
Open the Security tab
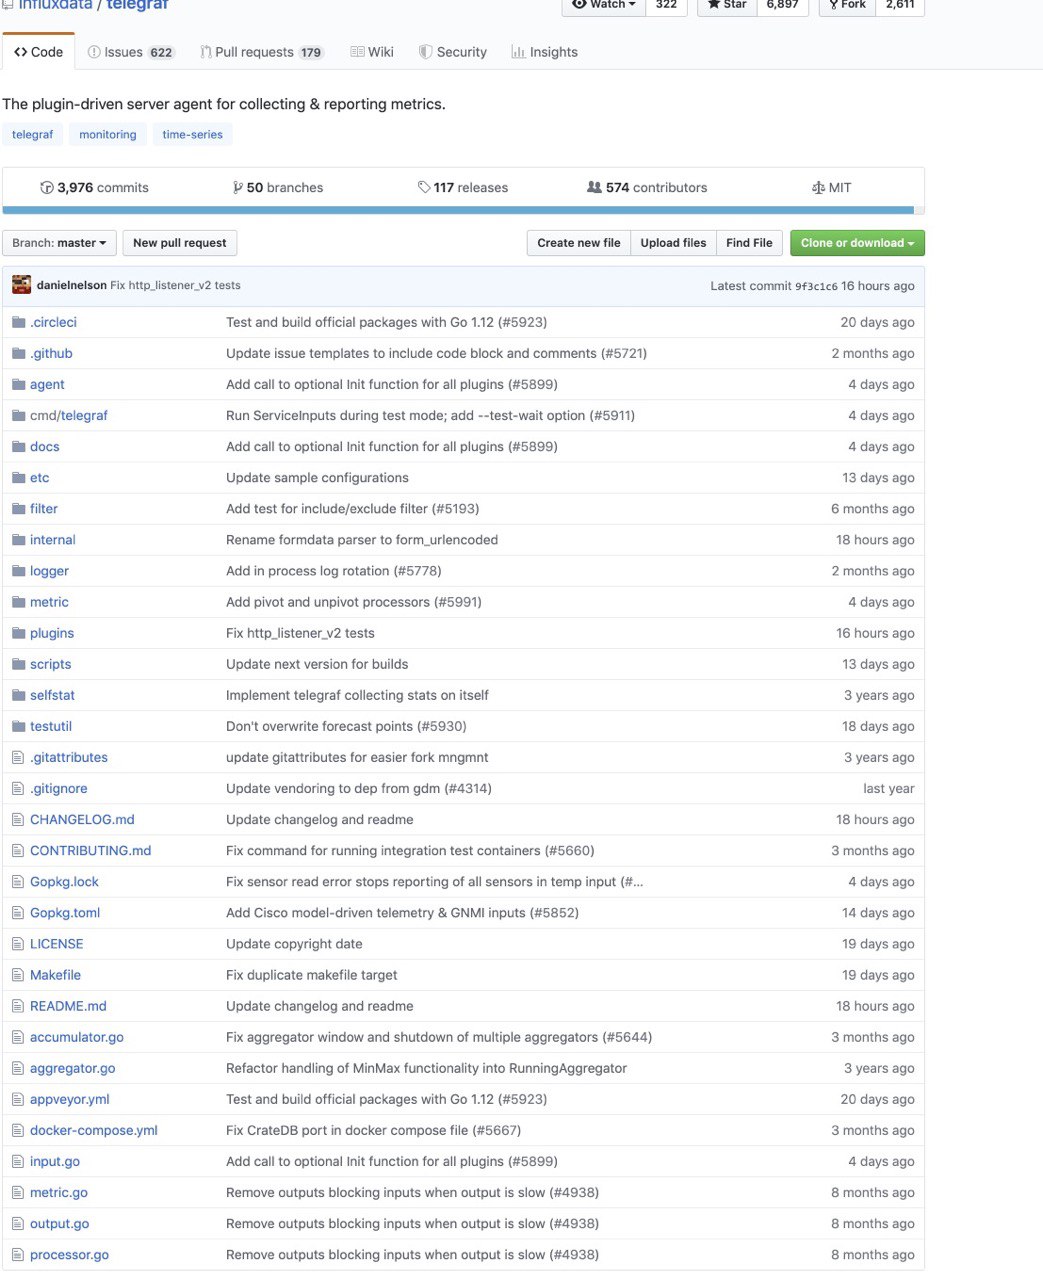(453, 52)
